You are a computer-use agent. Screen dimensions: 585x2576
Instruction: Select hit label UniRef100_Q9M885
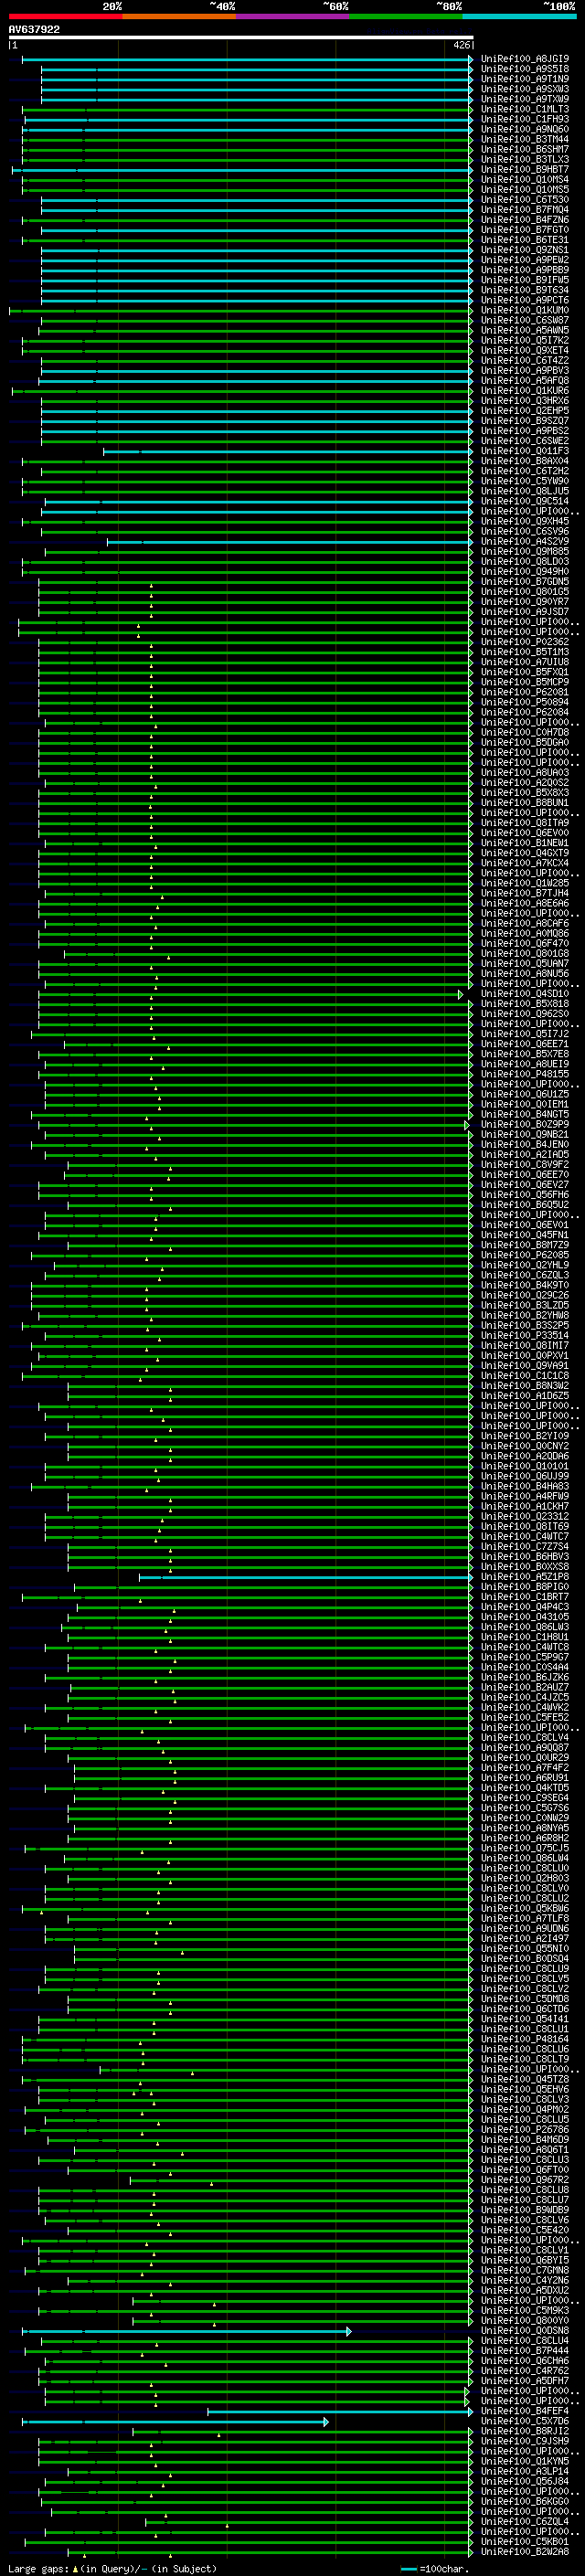click(524, 551)
